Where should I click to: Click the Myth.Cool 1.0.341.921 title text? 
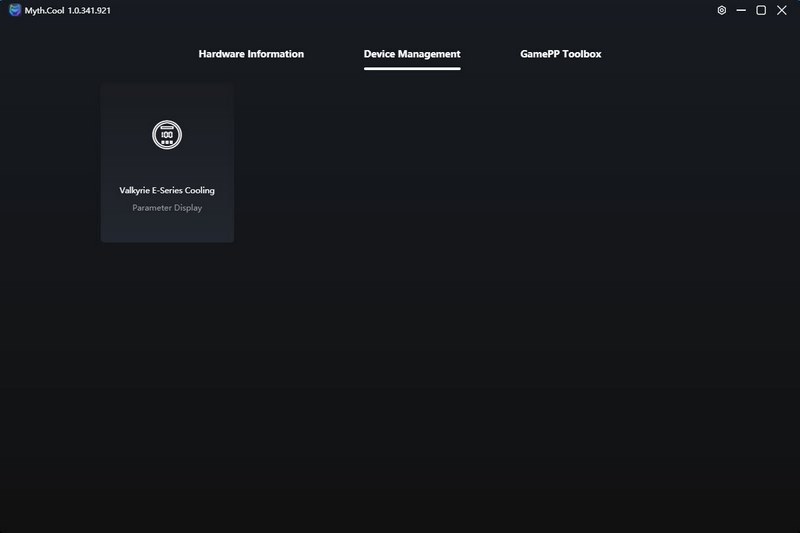pos(67,11)
